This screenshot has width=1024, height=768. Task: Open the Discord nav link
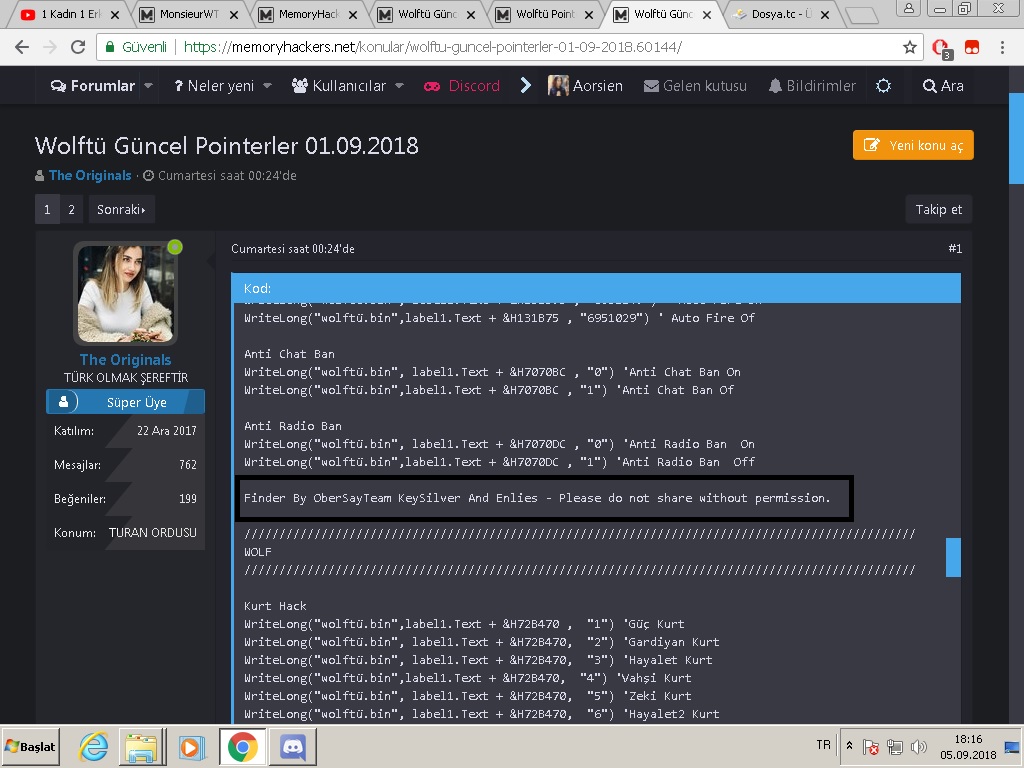(462, 86)
